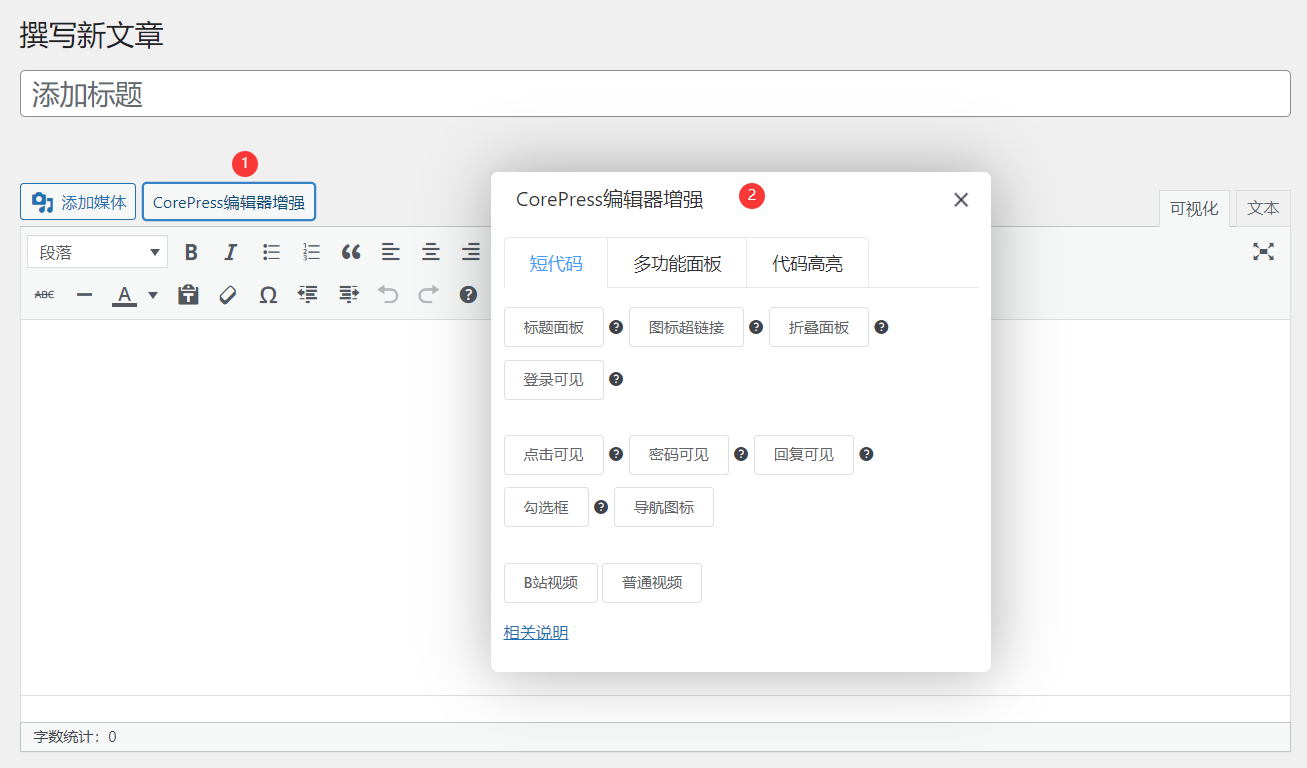Insert a horizontal line

coord(85,295)
